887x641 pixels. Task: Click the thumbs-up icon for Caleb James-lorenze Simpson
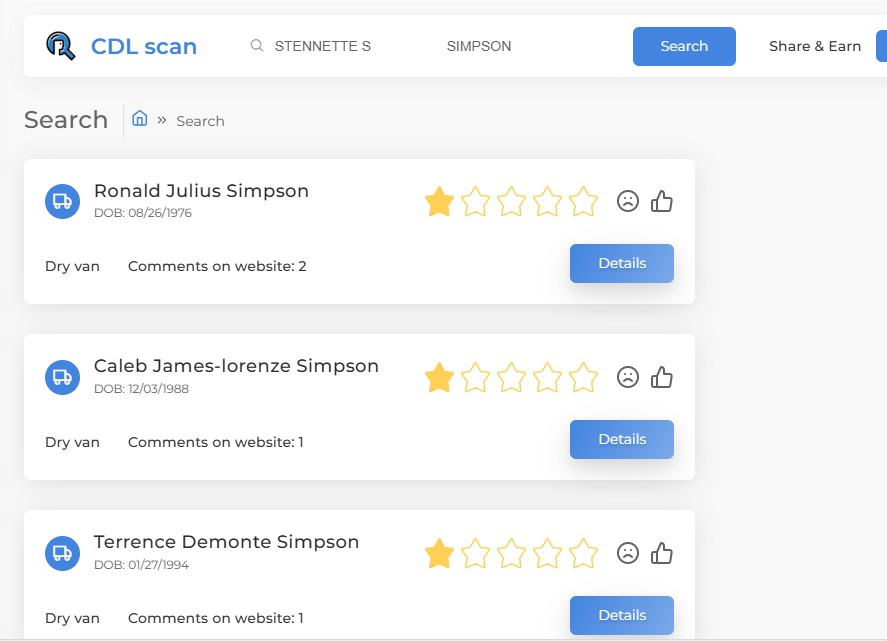coord(661,377)
